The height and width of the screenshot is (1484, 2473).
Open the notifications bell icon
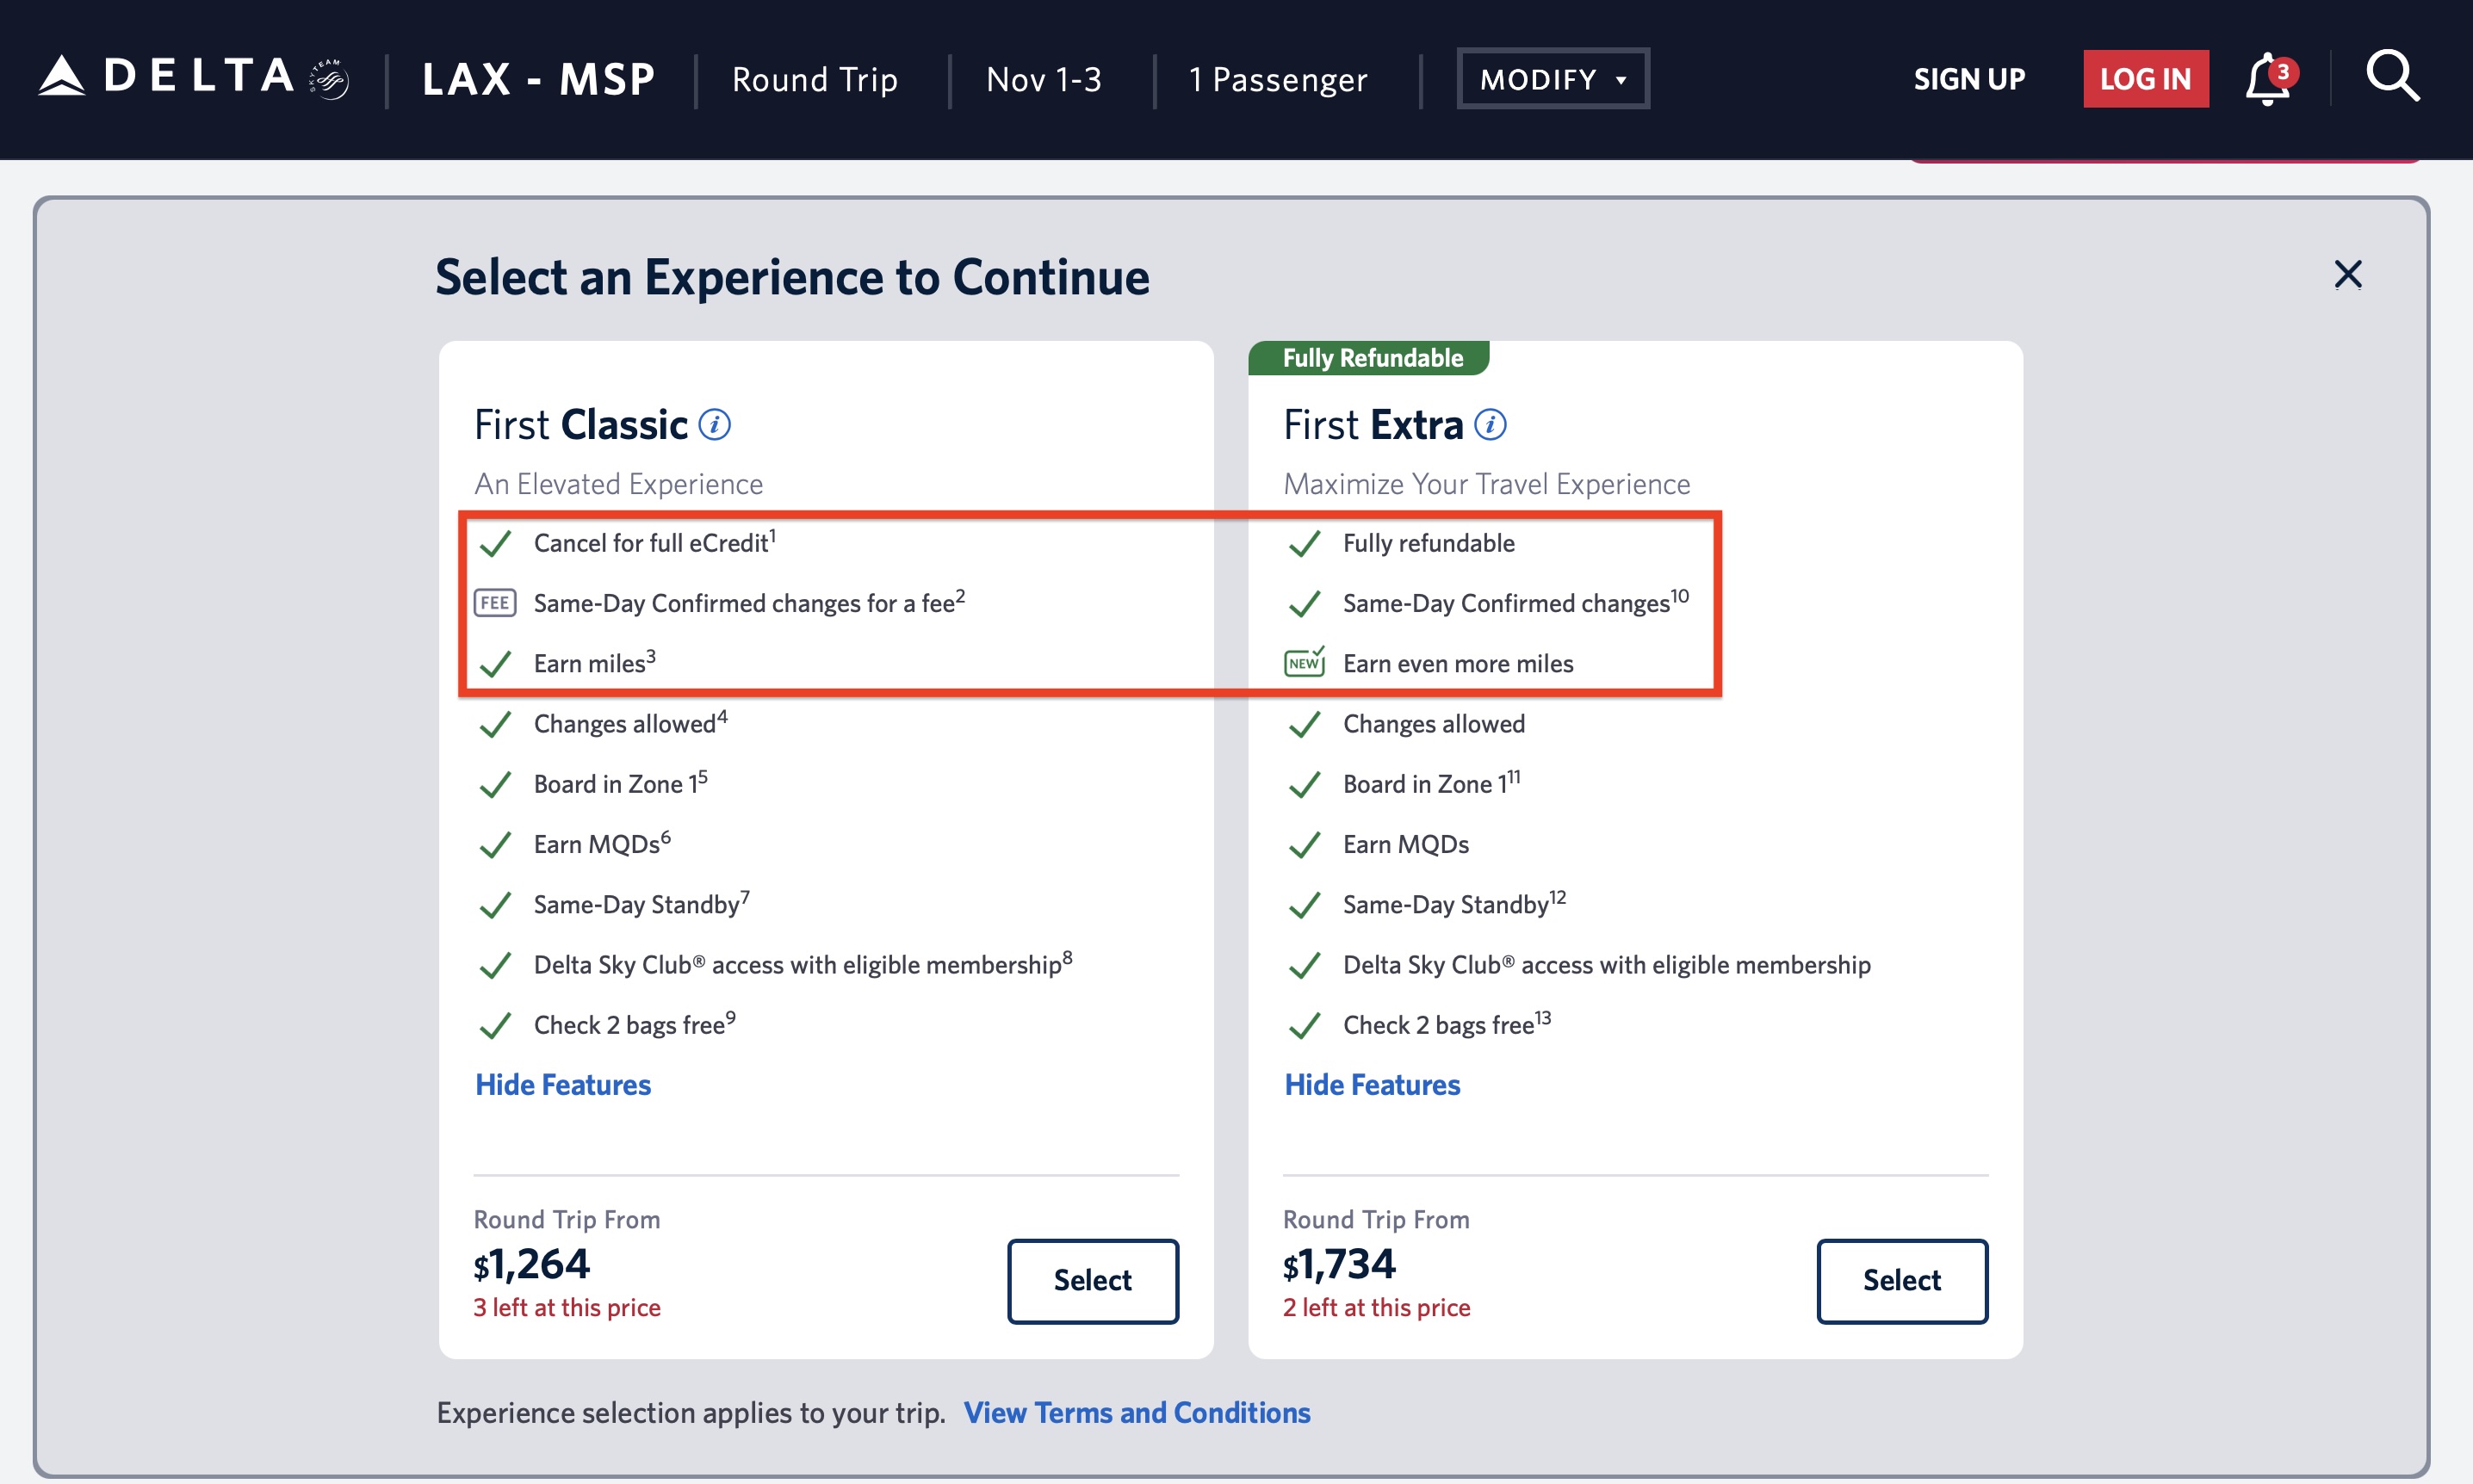[2268, 79]
